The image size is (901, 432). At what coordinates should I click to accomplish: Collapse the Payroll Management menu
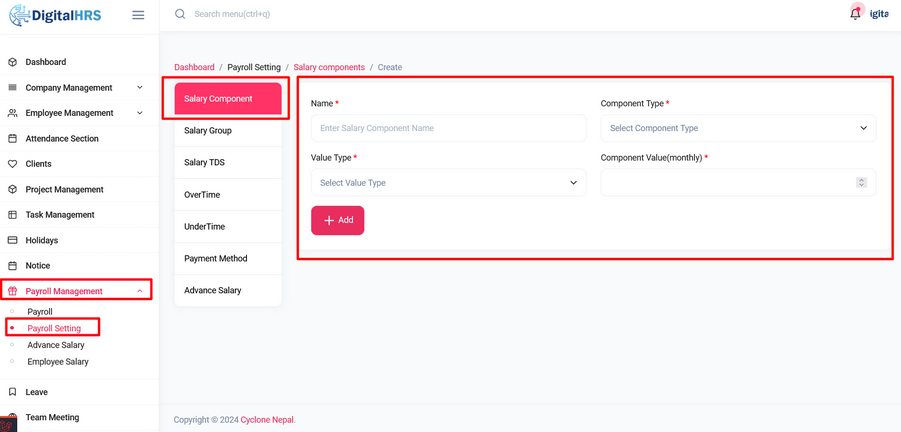point(139,292)
